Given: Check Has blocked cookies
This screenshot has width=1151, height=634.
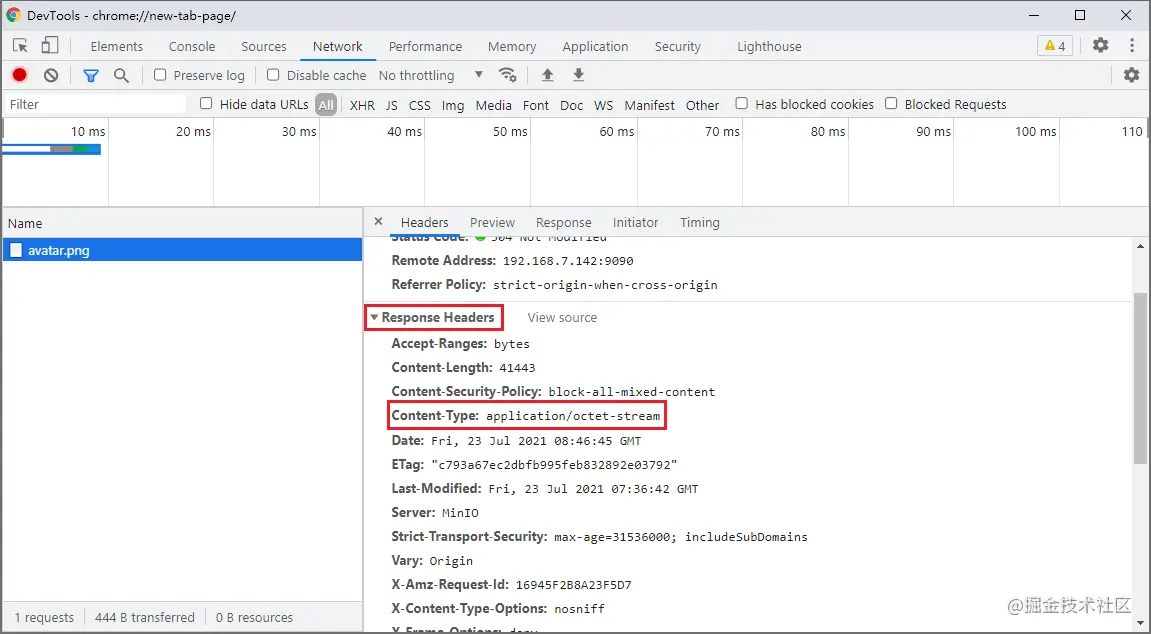Looking at the screenshot, I should click(741, 103).
